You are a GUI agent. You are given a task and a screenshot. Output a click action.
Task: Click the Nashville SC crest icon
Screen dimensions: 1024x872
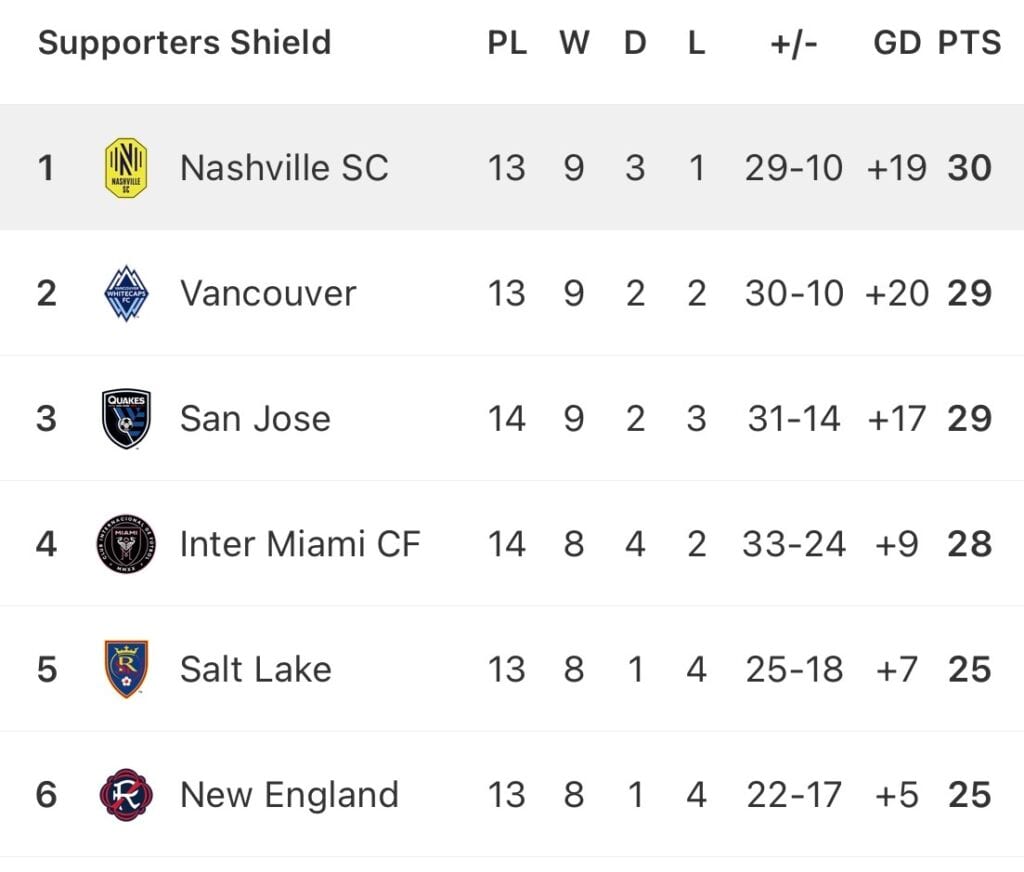tap(126, 168)
